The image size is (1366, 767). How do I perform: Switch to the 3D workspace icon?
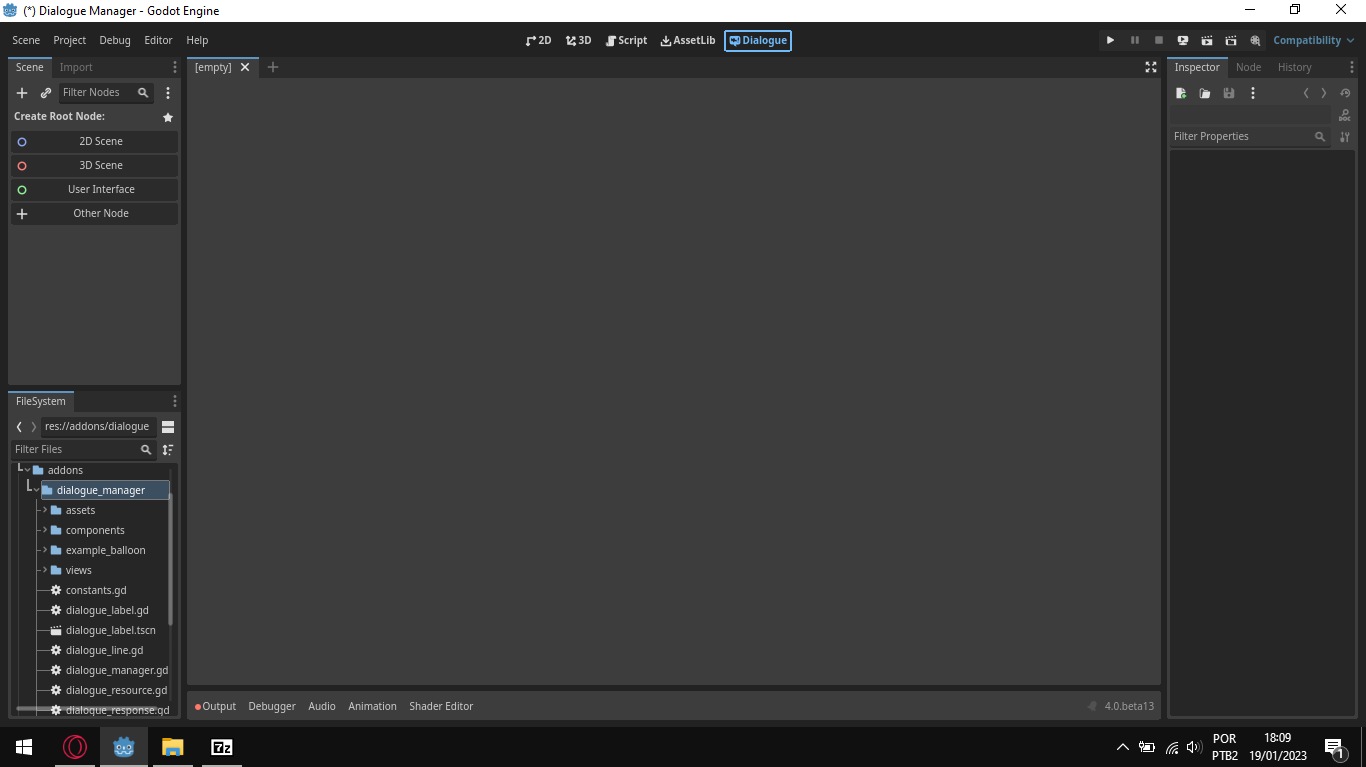[578, 40]
